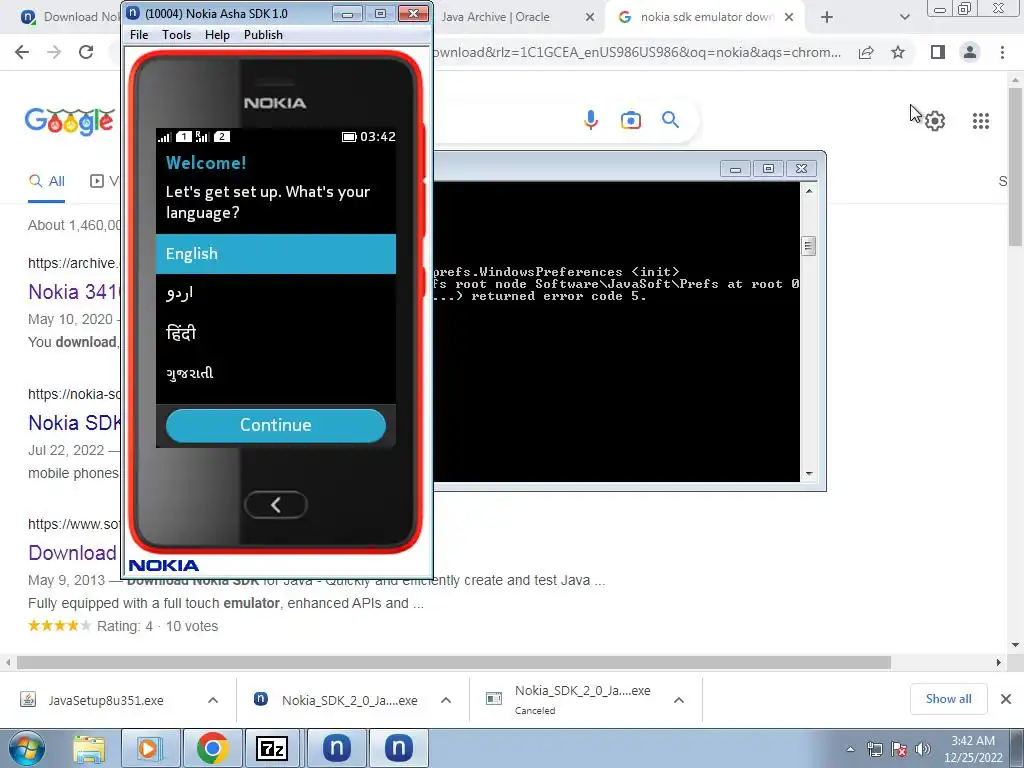Click Show all downloads
The height and width of the screenshot is (768, 1024).
coord(948,699)
